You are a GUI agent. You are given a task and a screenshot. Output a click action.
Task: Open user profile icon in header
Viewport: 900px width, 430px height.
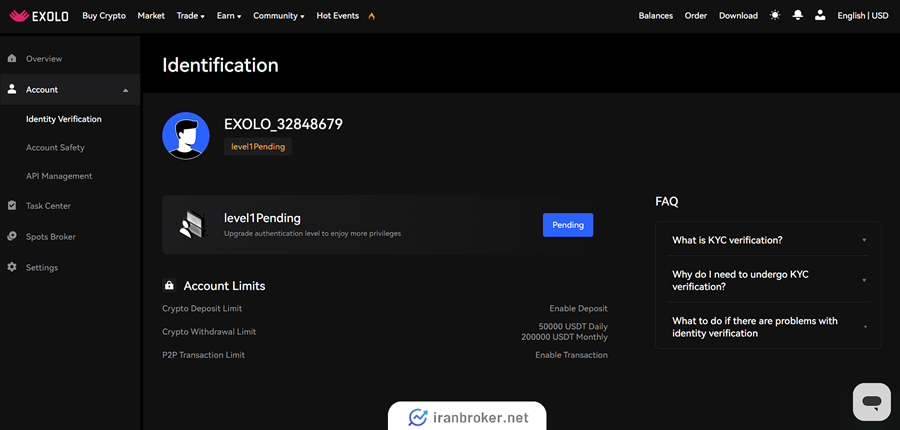coord(820,16)
